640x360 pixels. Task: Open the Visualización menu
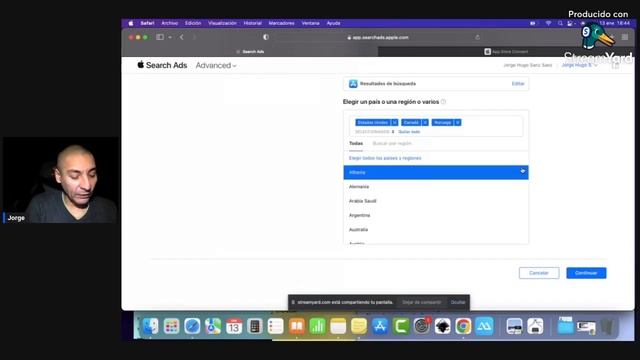222,23
